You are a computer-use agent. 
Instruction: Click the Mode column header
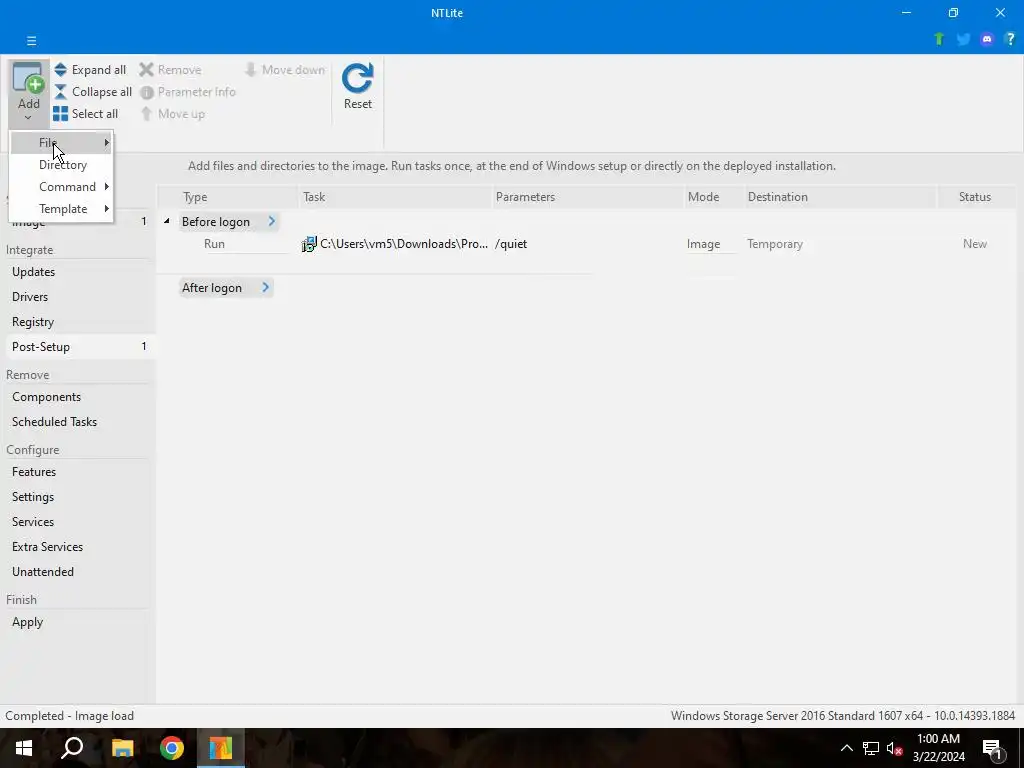coord(714,197)
